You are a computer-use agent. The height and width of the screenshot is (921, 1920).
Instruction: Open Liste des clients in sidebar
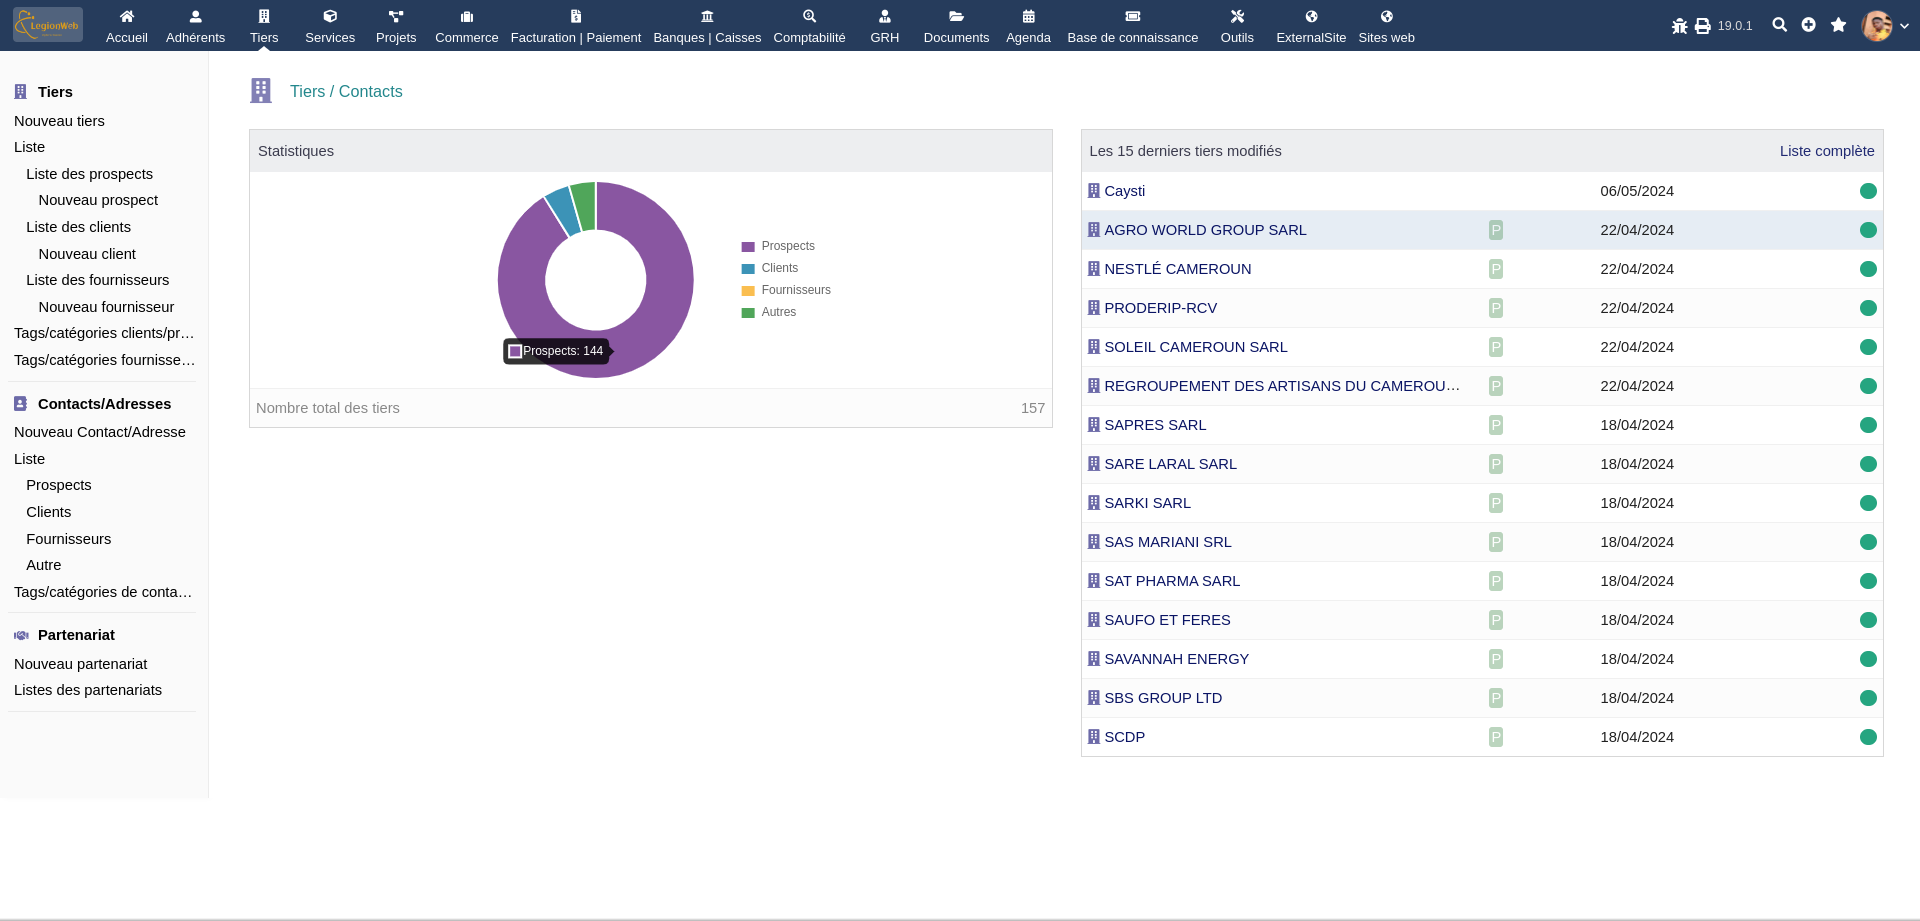click(78, 227)
